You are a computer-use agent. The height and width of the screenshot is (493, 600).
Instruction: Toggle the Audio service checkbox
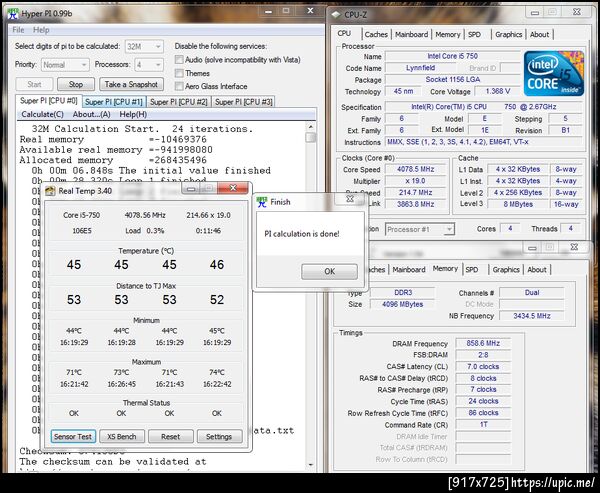(x=179, y=60)
